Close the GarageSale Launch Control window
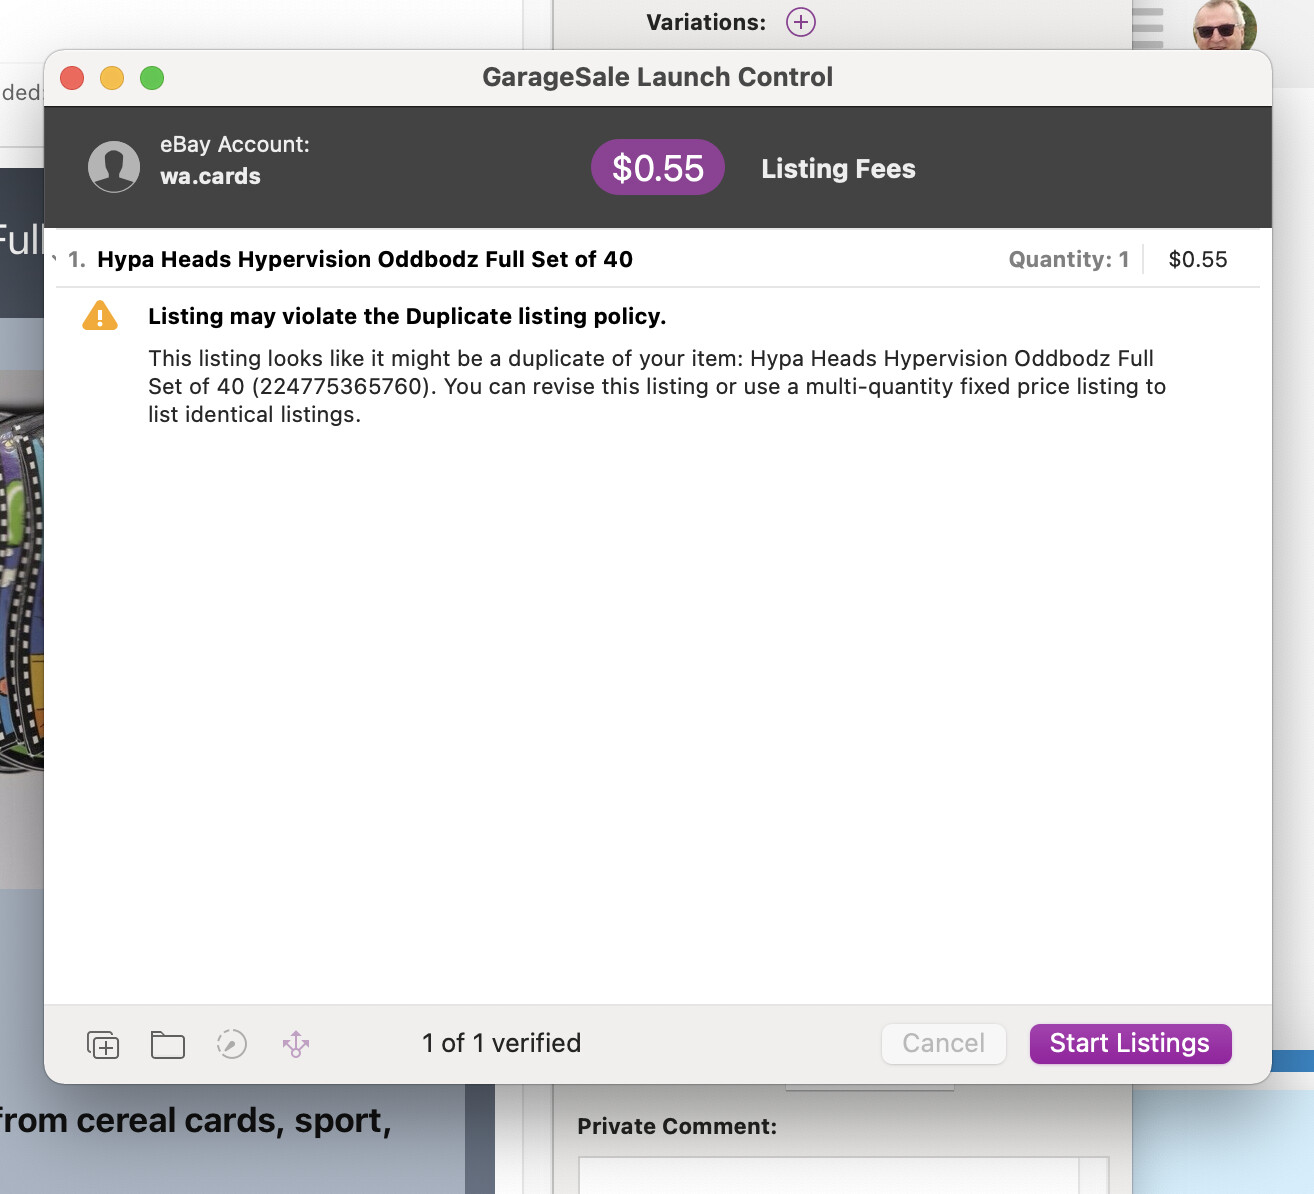This screenshot has width=1314, height=1194. point(72,78)
